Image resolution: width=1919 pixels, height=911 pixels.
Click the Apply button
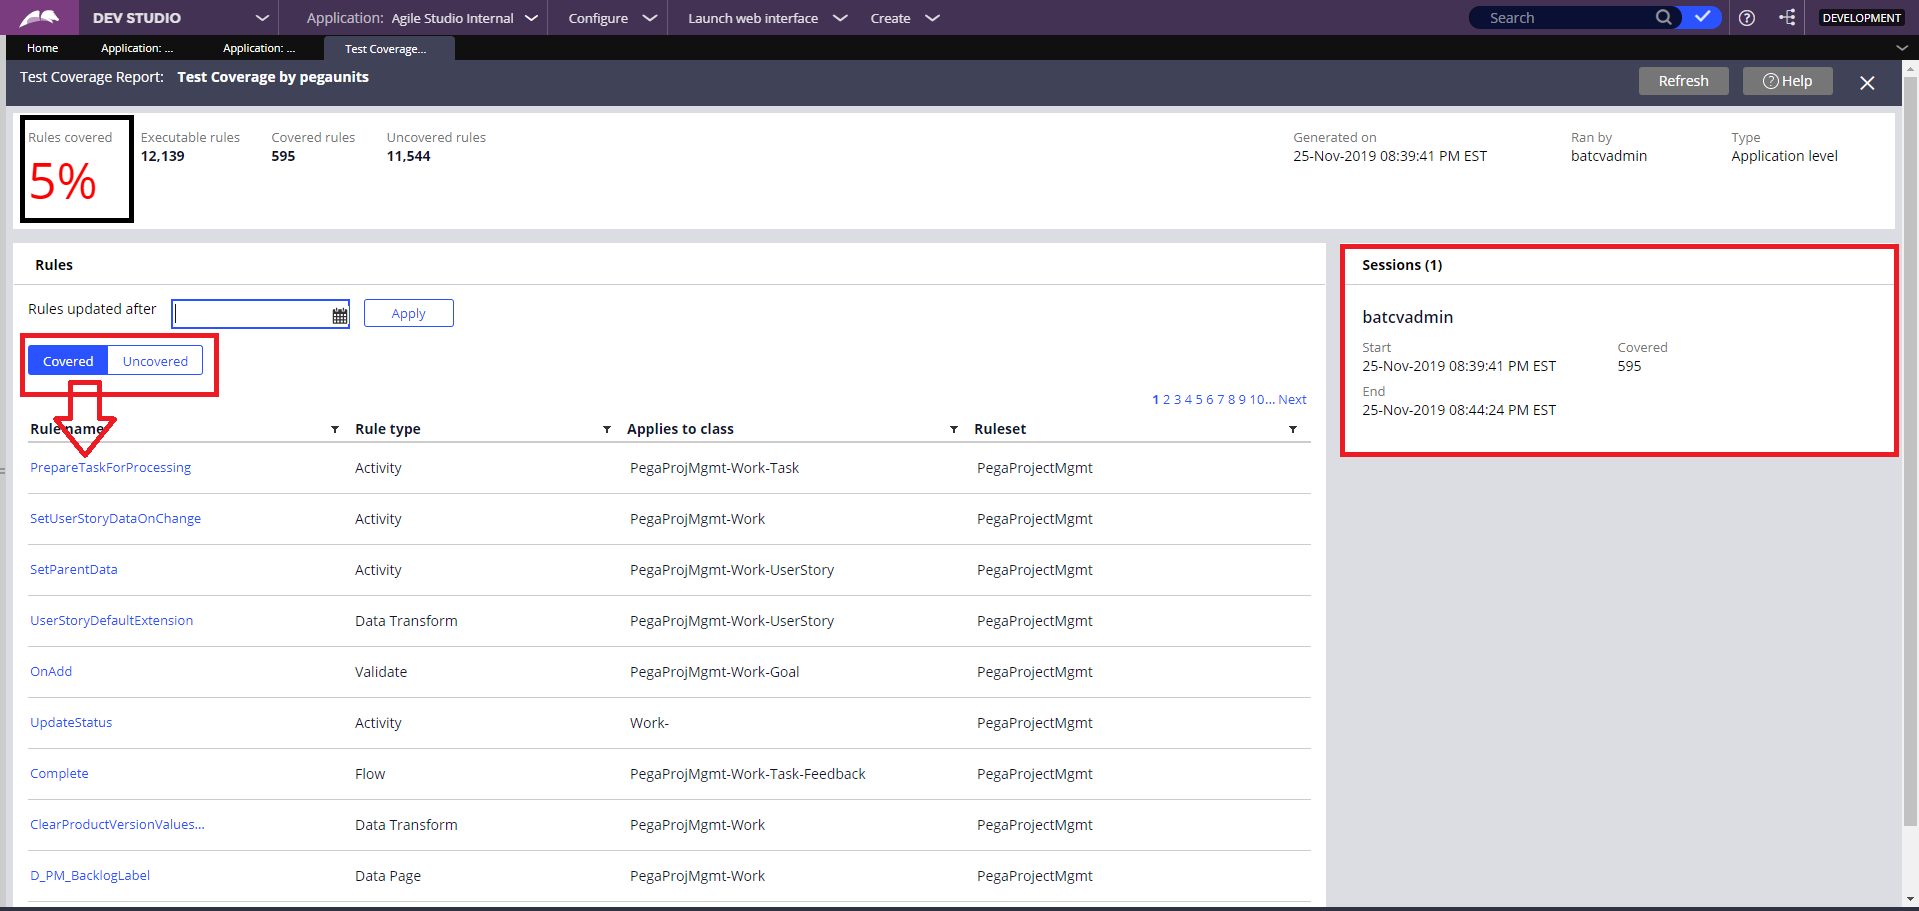point(408,313)
